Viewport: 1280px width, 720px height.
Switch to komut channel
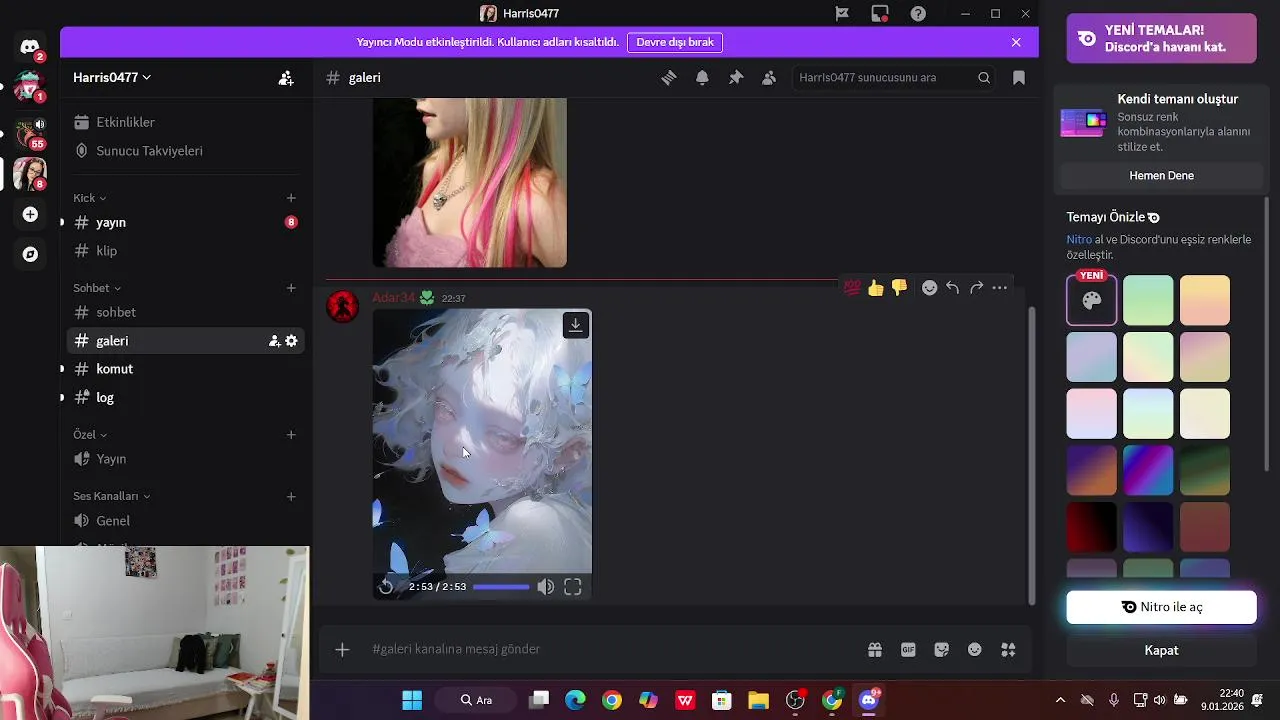(x=185, y=369)
